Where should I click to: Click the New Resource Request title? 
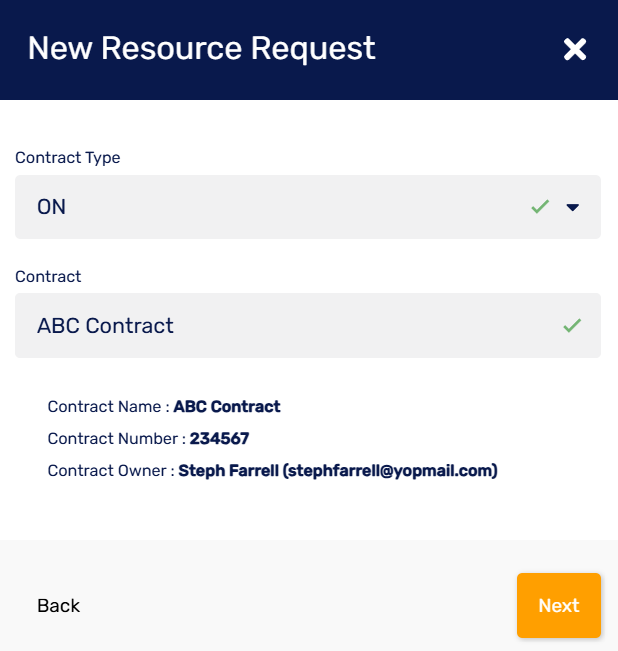pos(201,48)
